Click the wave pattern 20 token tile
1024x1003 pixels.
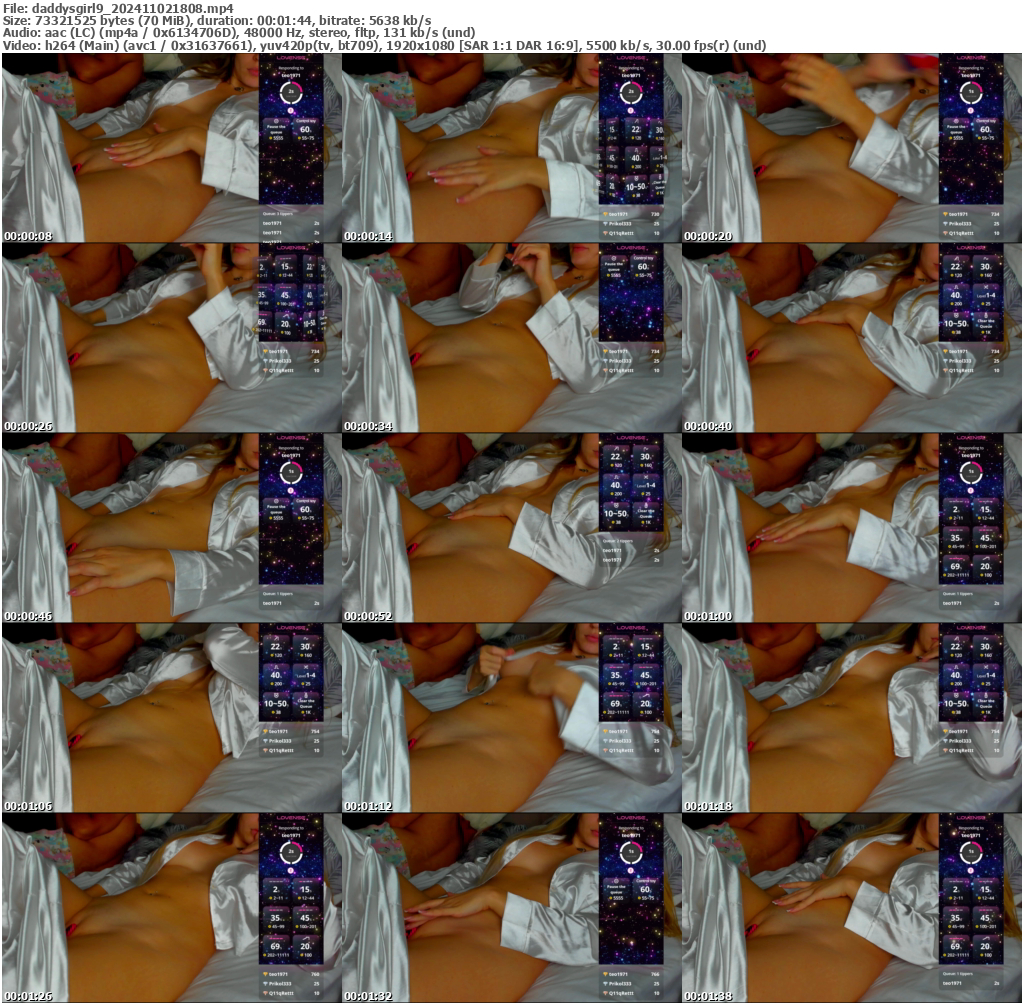[x=987, y=568]
